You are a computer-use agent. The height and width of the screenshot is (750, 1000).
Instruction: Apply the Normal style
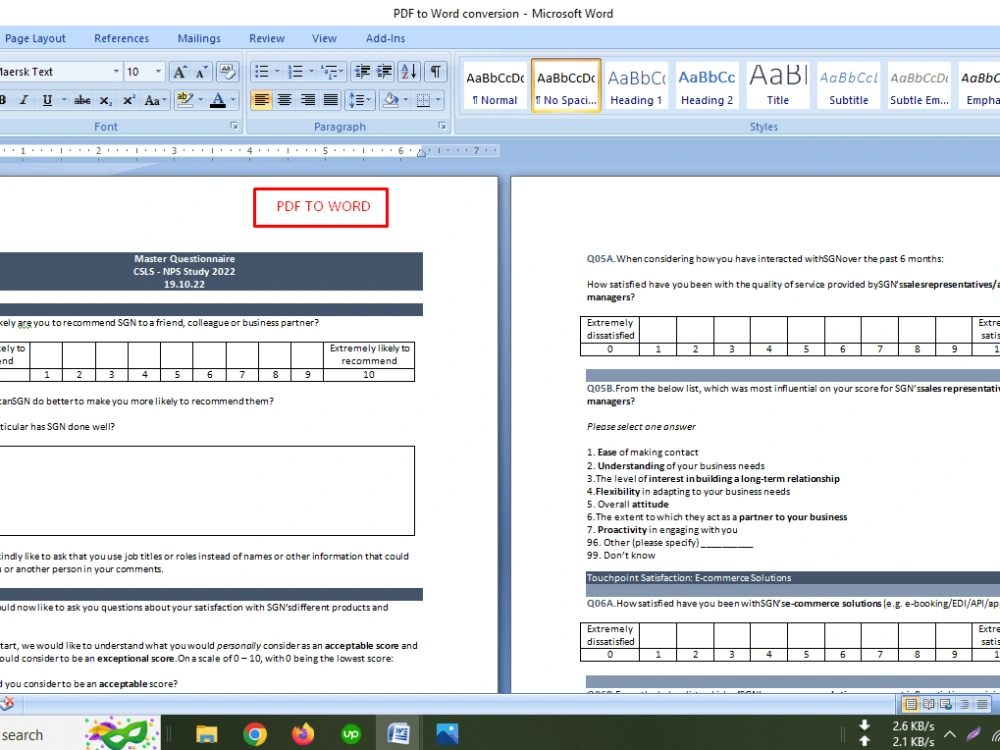495,86
